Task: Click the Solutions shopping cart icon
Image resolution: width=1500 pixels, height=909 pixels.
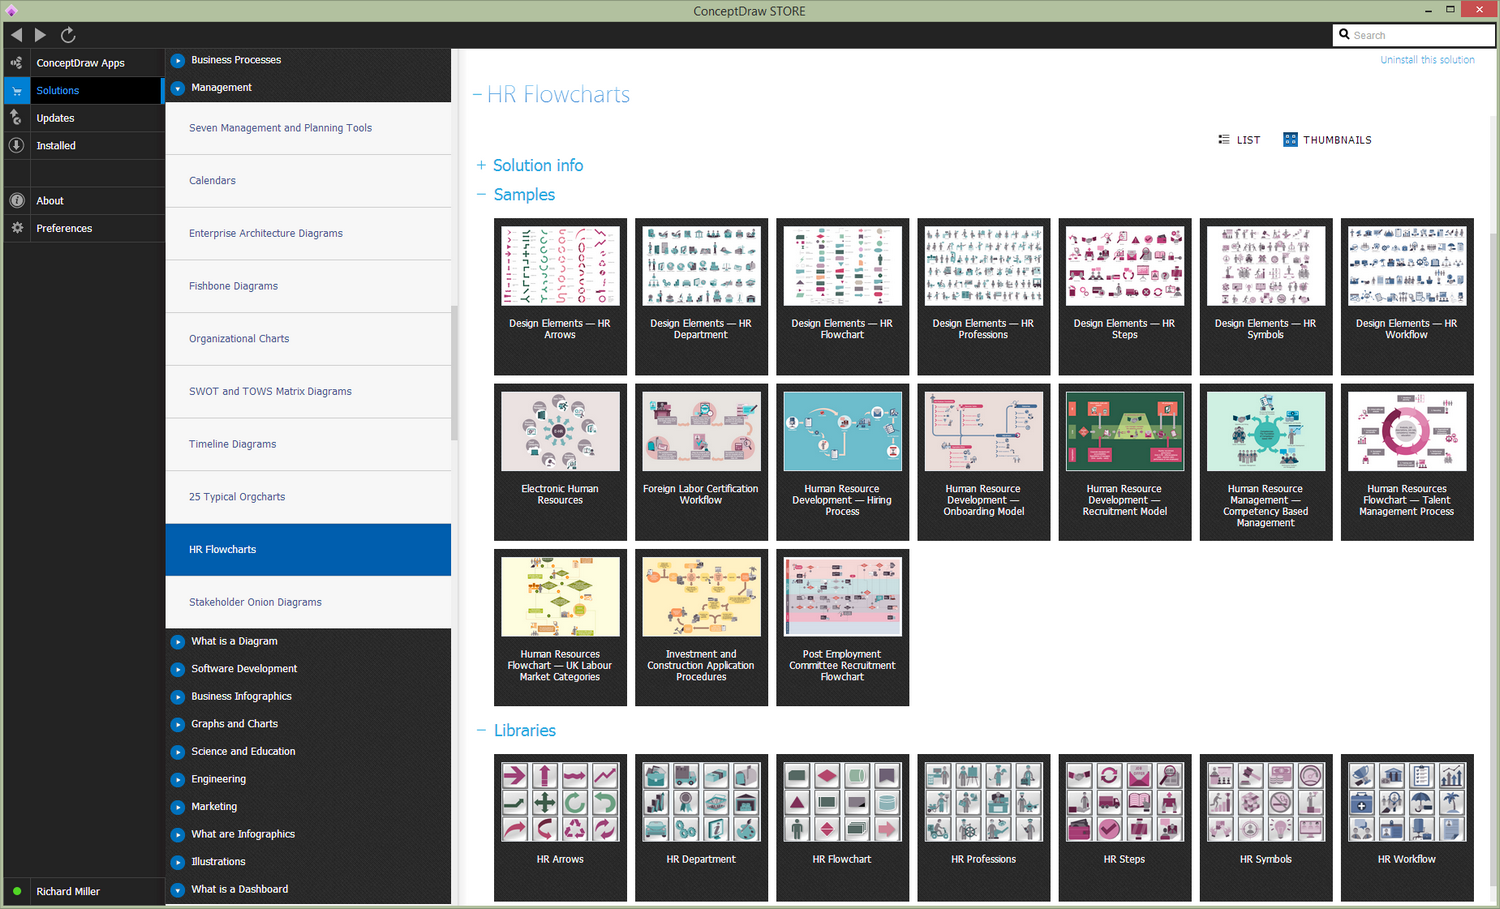Action: pyautogui.click(x=17, y=91)
